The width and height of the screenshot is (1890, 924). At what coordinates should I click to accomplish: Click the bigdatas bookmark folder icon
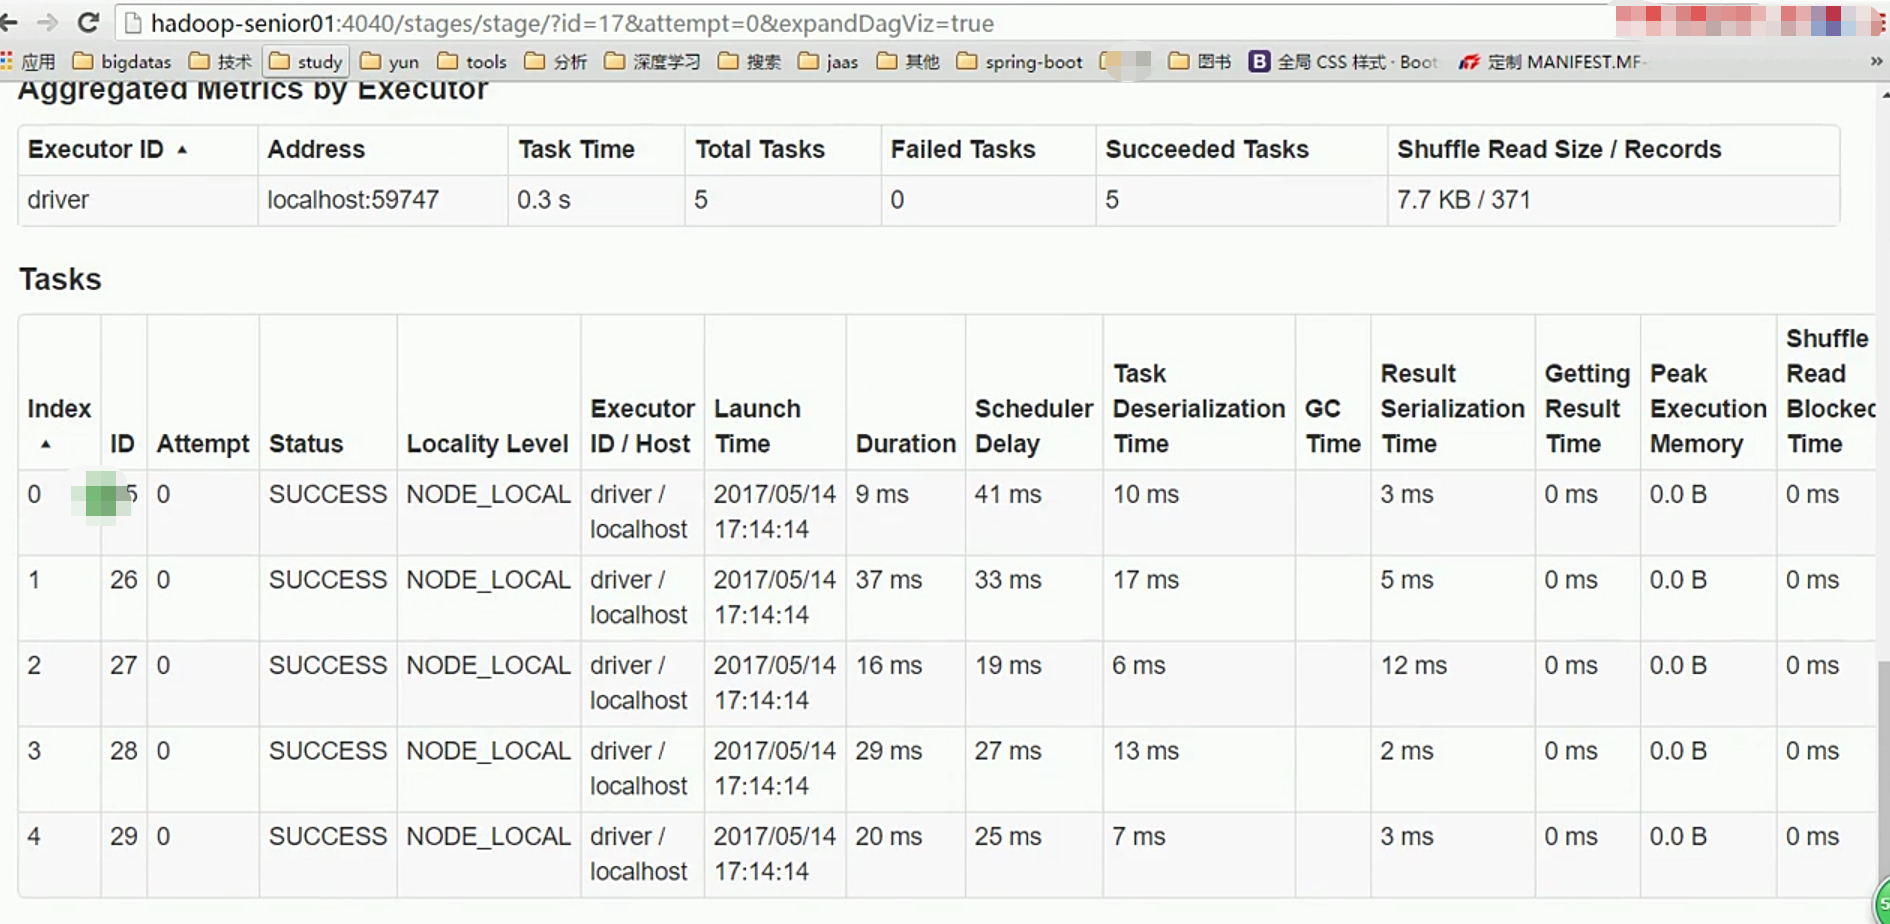(82, 61)
